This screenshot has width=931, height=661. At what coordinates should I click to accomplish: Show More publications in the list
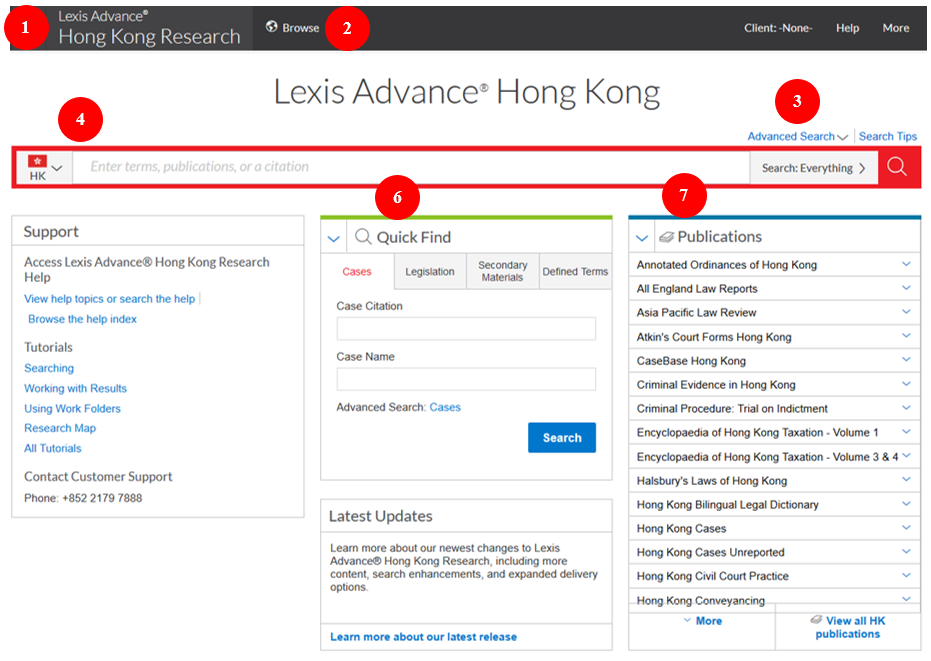(702, 621)
